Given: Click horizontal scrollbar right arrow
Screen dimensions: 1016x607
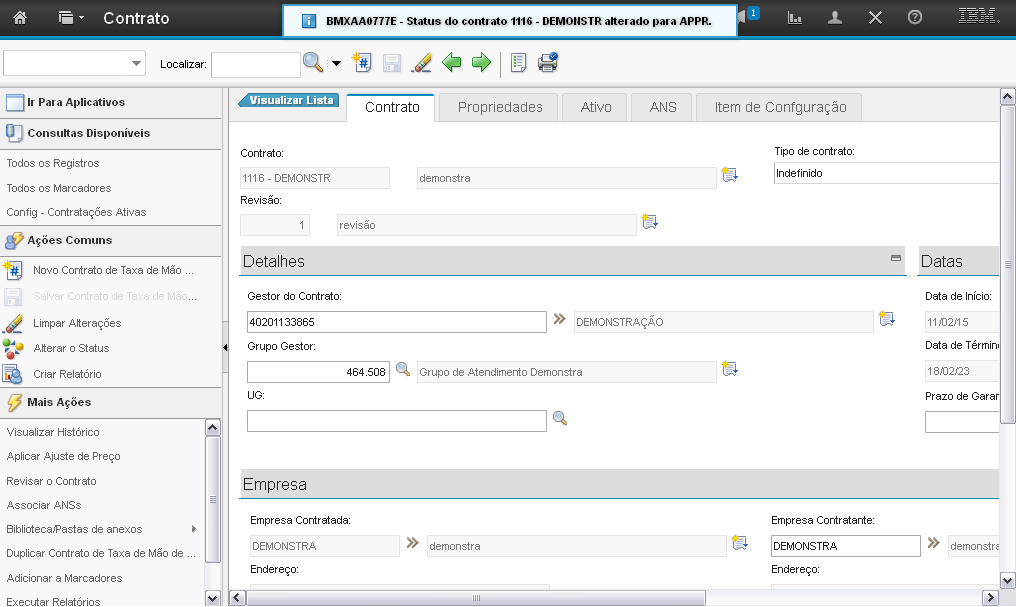Looking at the screenshot, I should click(989, 597).
